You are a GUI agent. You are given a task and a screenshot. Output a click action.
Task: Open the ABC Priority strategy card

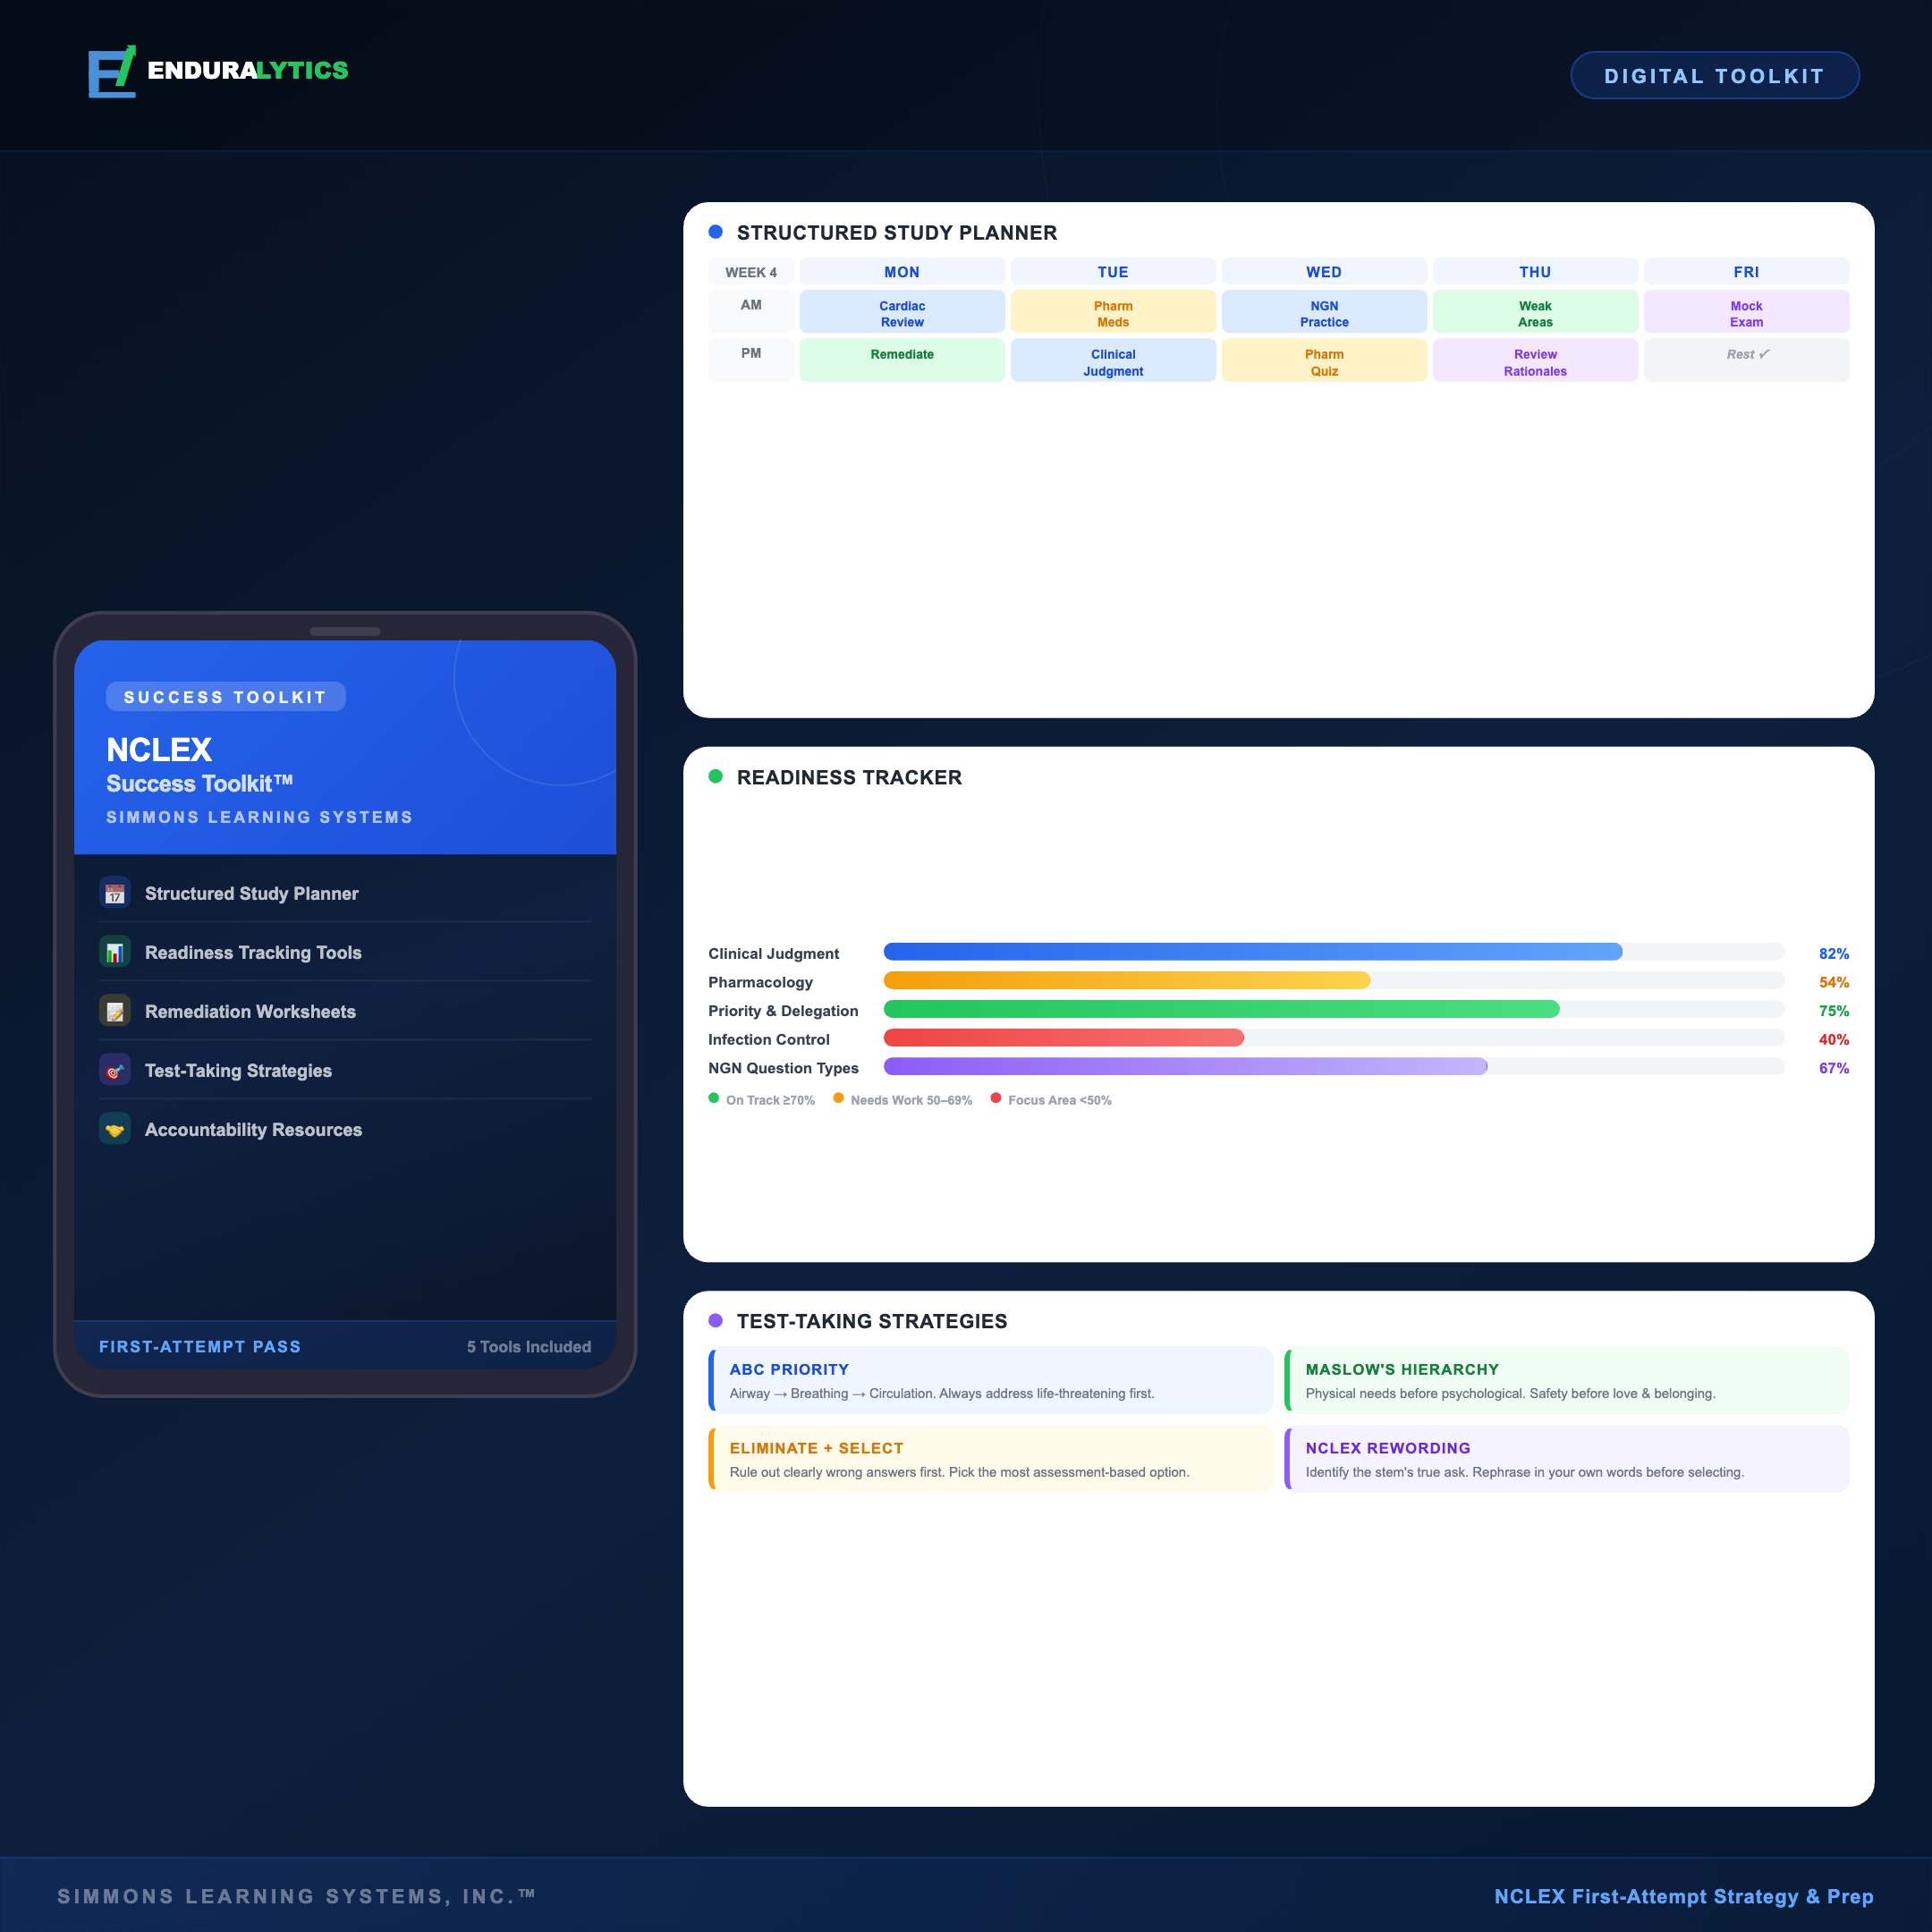(990, 1380)
